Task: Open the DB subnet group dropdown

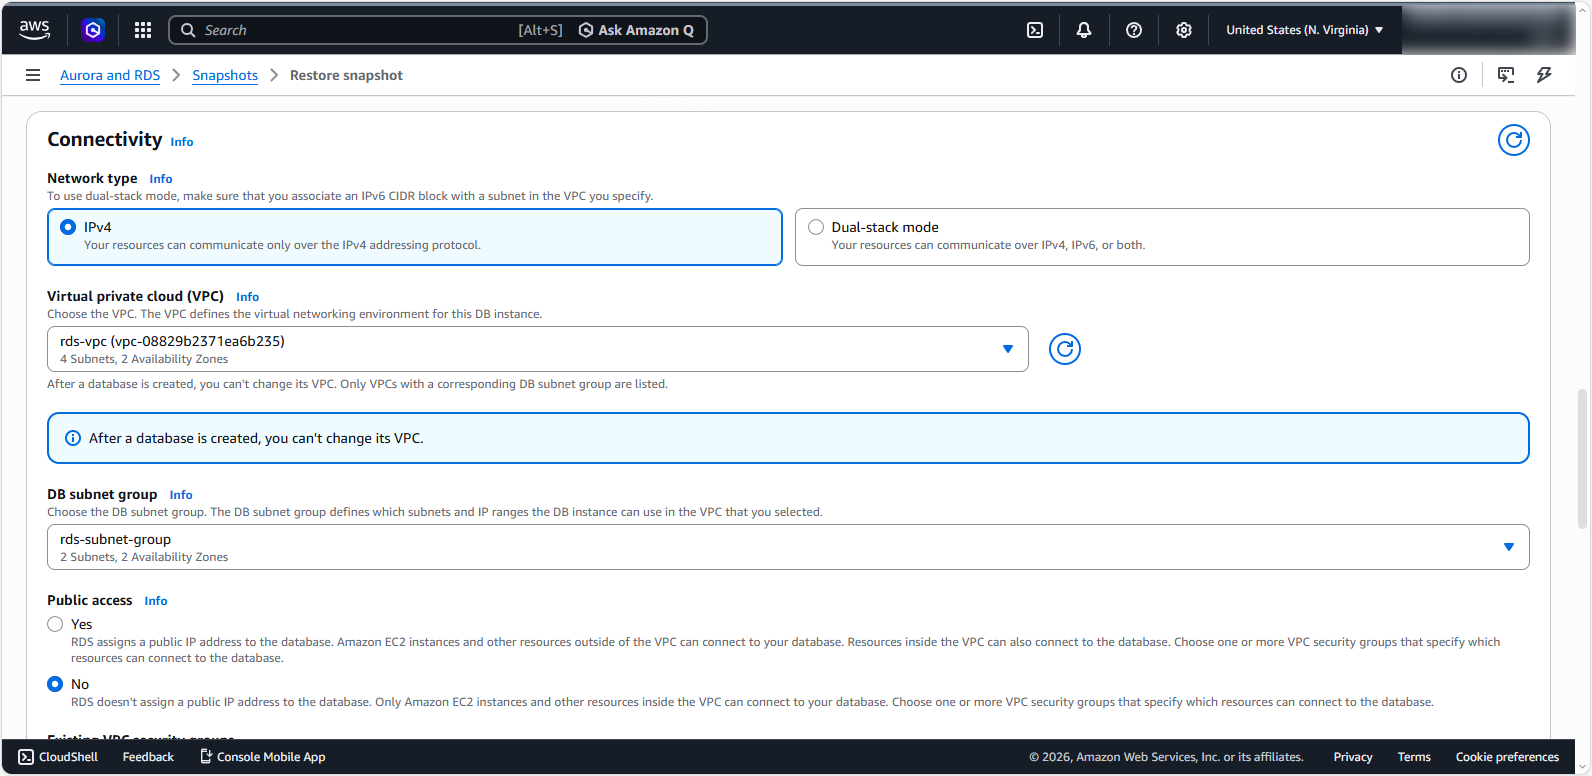Action: pos(788,547)
